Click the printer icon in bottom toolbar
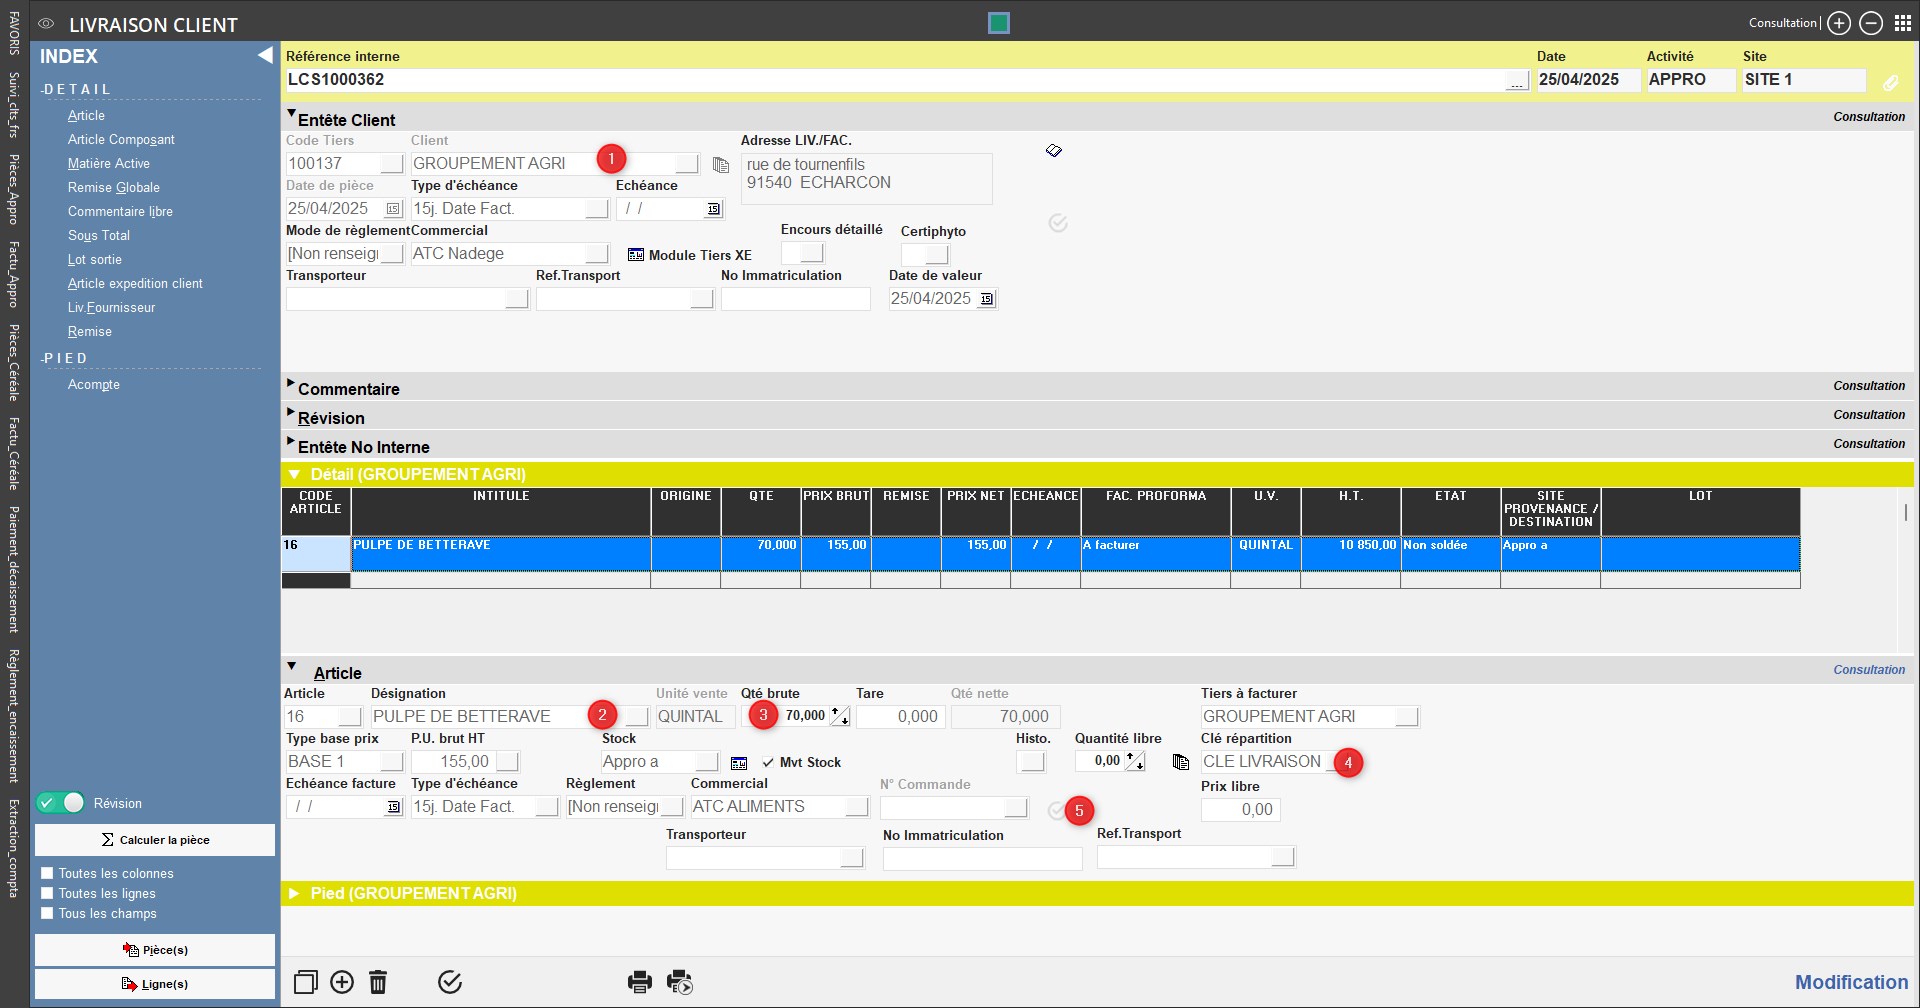 [640, 982]
